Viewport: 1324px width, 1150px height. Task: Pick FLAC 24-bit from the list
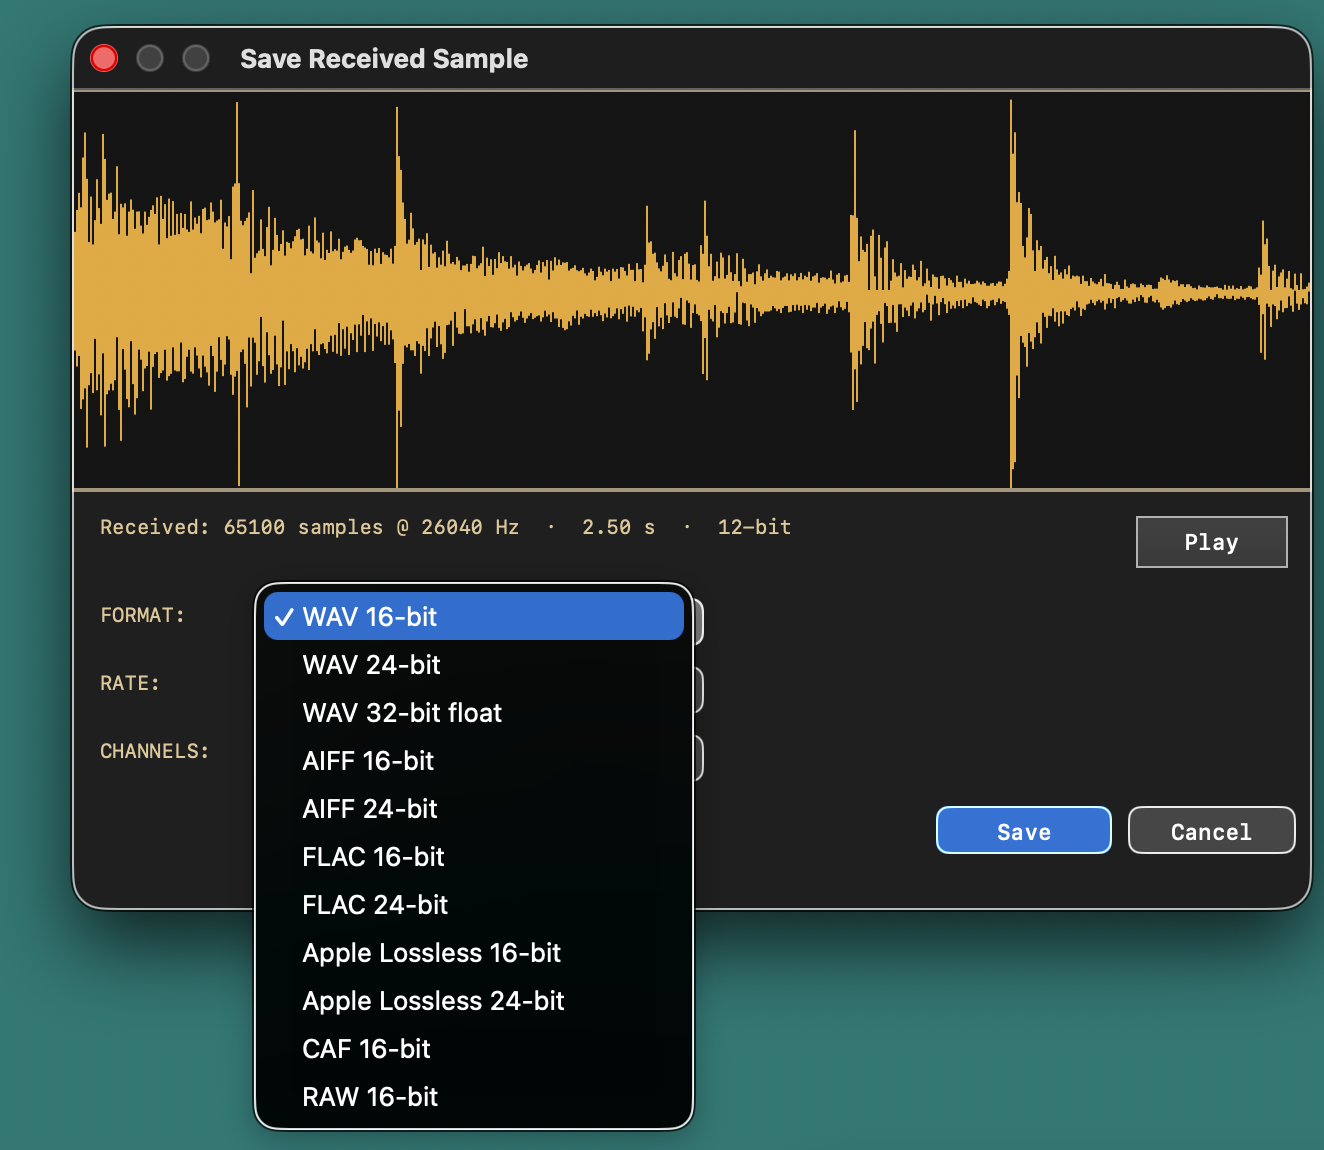click(474, 904)
